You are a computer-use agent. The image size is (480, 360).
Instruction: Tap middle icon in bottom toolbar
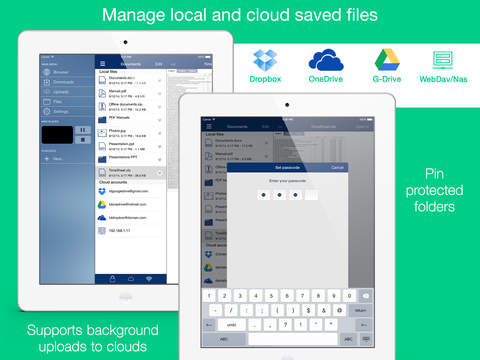[x=131, y=279]
